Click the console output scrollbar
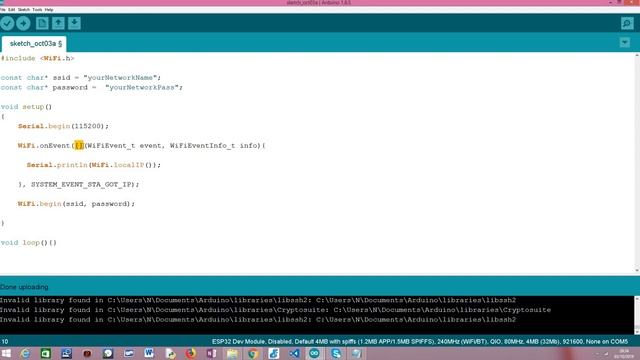This screenshot has width=640, height=360. [637, 315]
